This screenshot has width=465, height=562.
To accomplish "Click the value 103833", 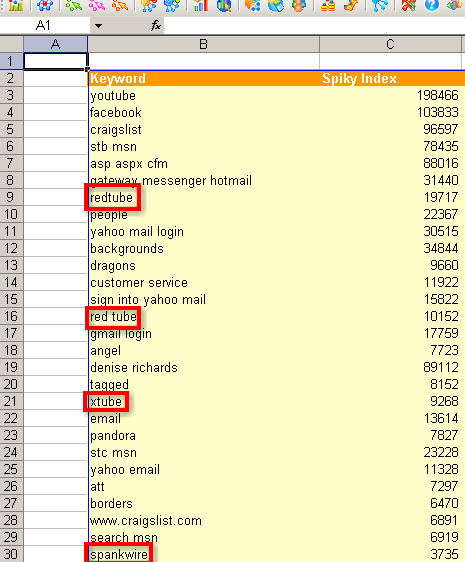I will pyautogui.click(x=437, y=112).
